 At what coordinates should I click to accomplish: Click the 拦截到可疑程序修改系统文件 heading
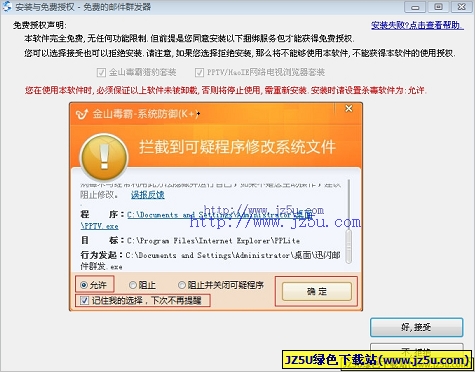(x=237, y=147)
